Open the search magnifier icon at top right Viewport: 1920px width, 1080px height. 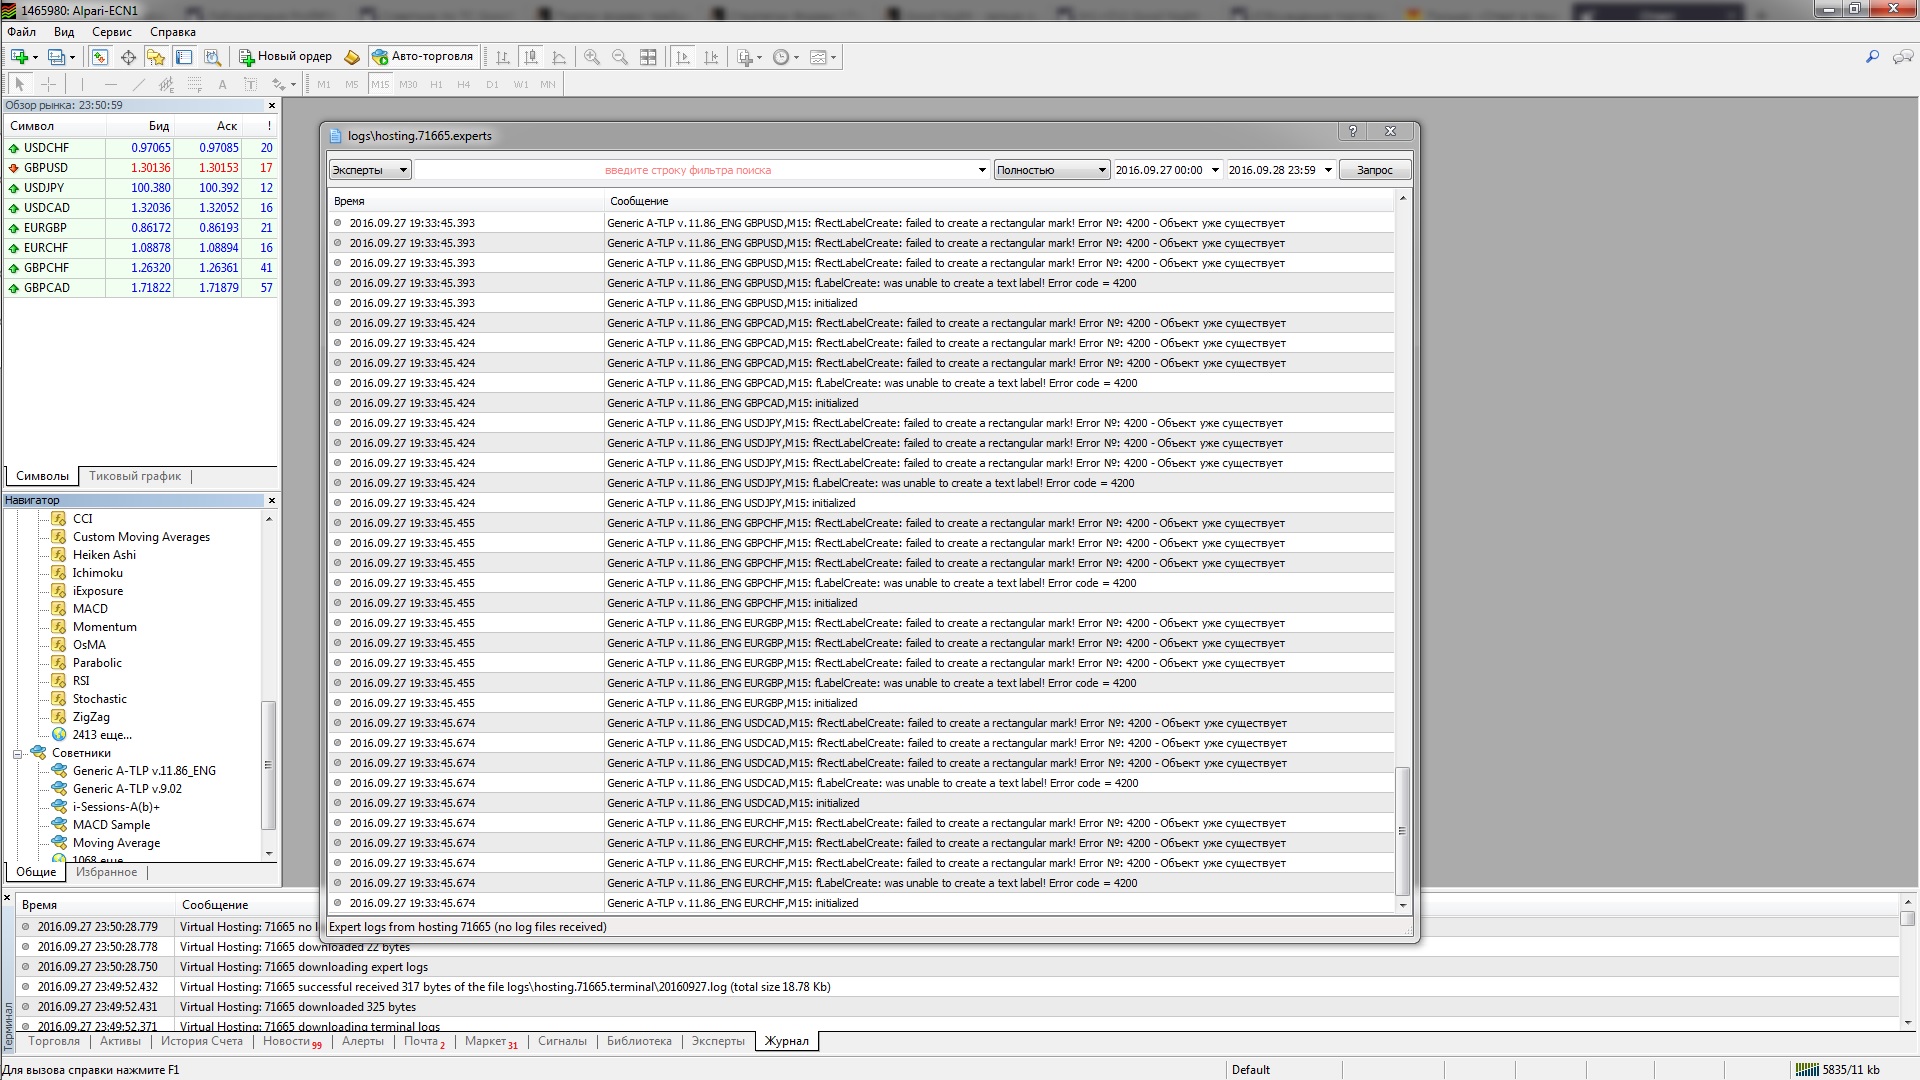pos(1872,57)
